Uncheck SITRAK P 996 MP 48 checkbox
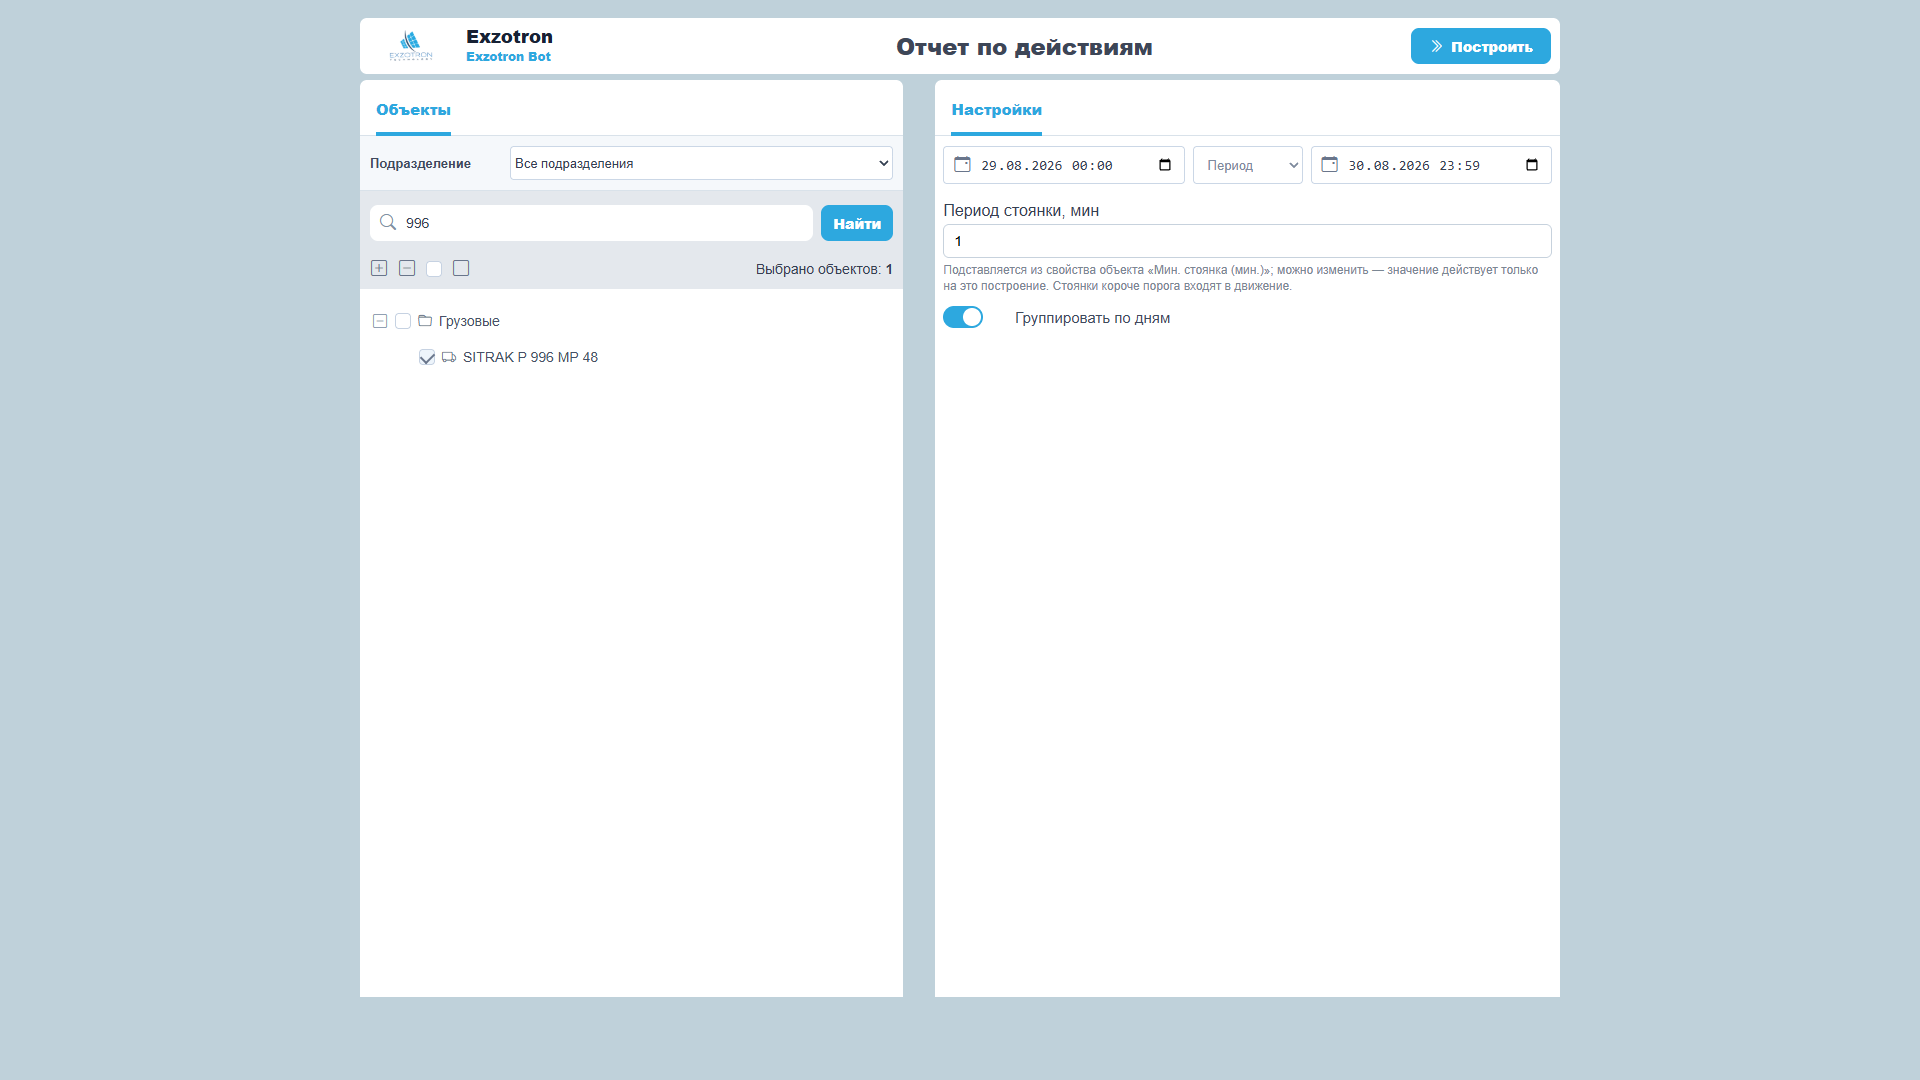 pyautogui.click(x=427, y=357)
